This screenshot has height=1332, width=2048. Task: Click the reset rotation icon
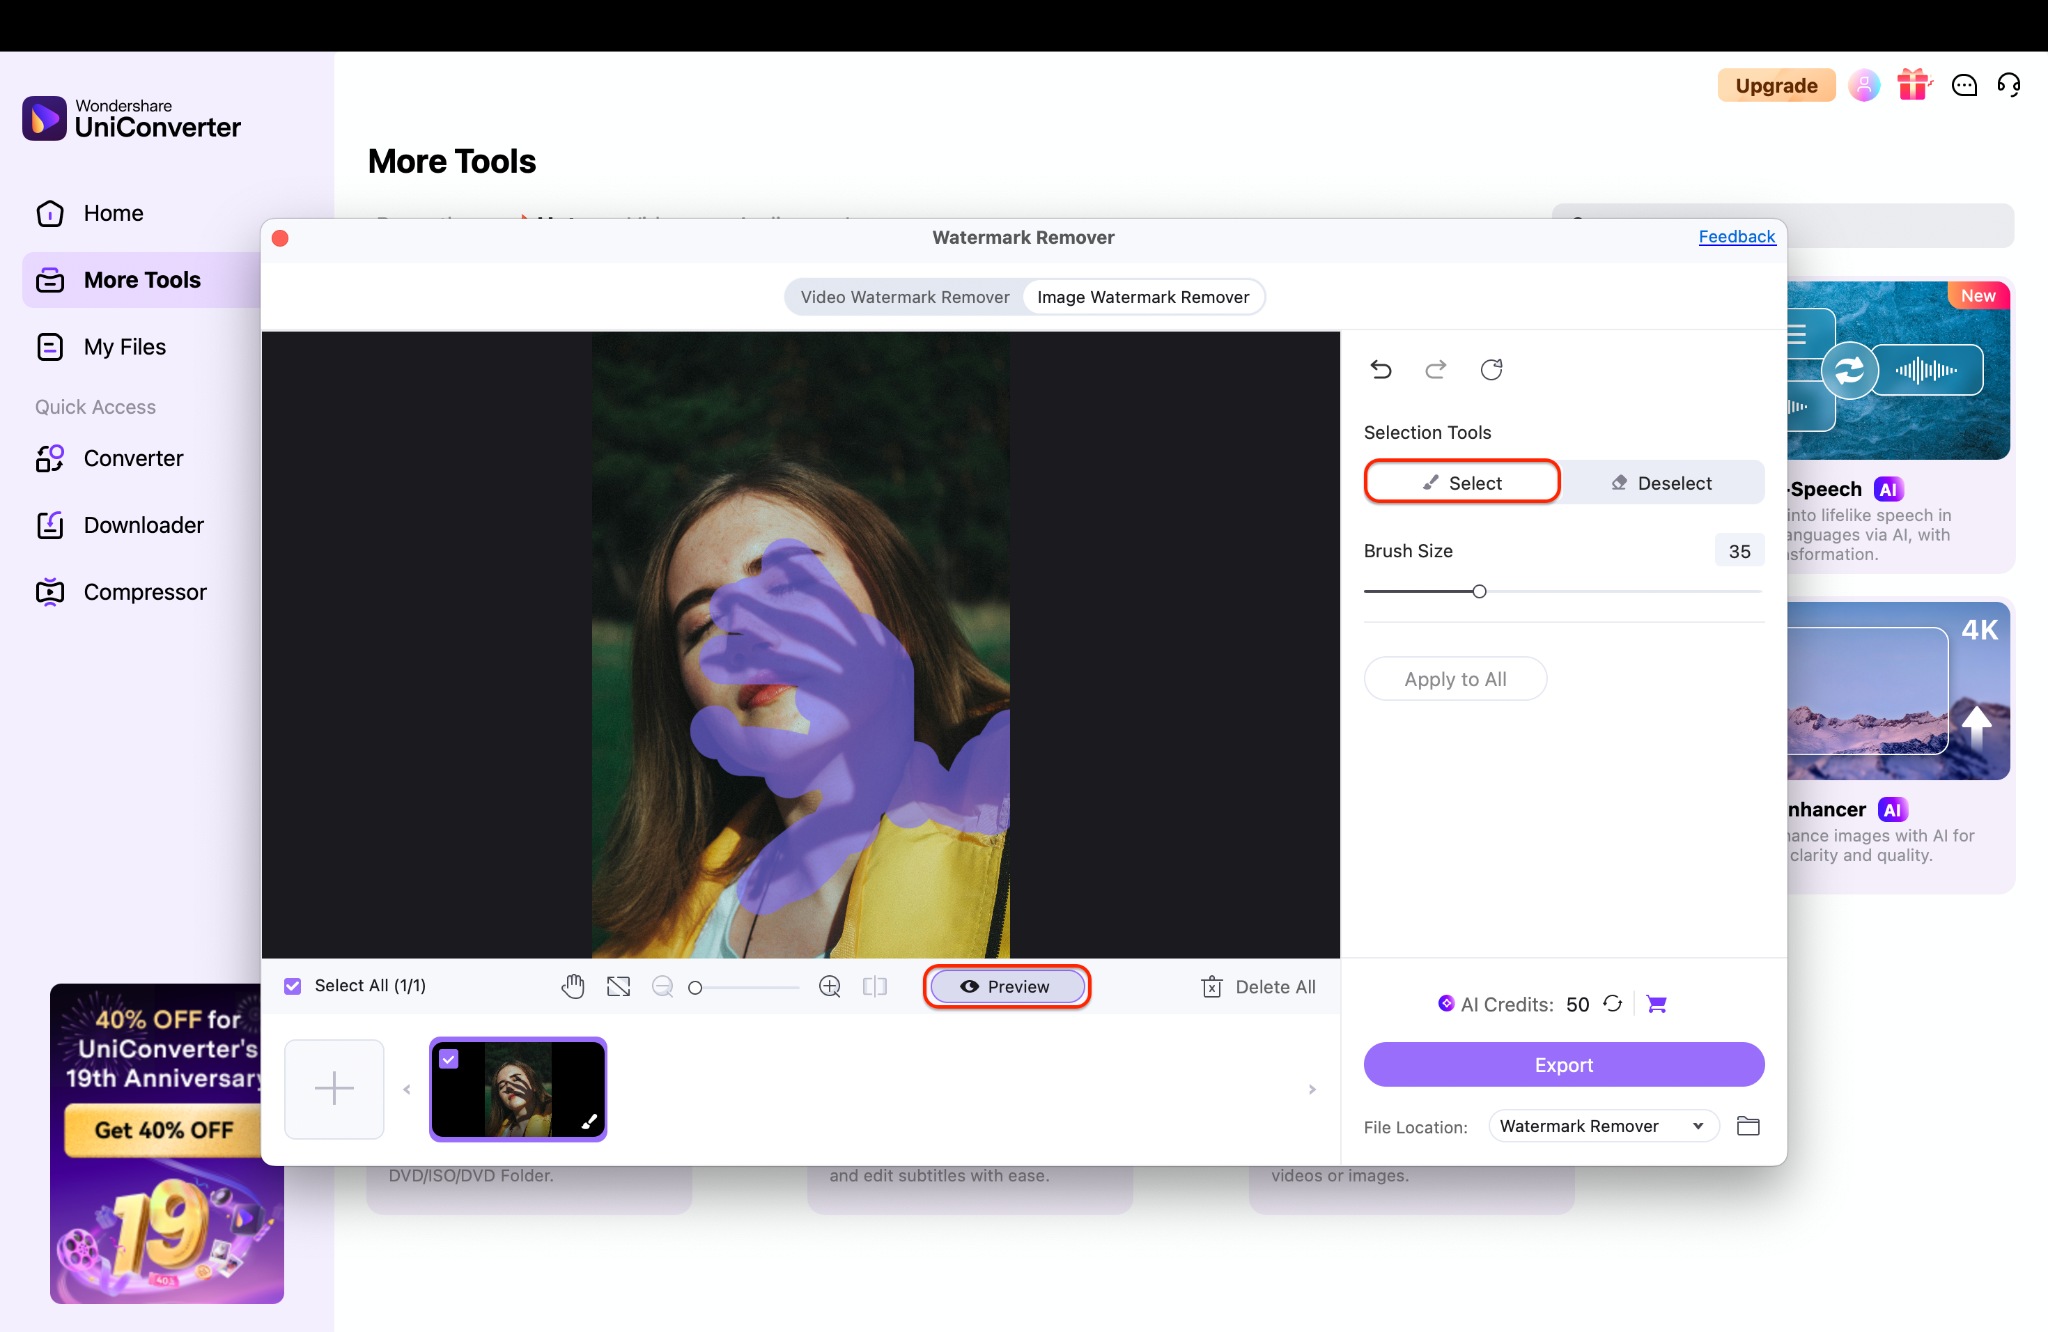point(1491,370)
